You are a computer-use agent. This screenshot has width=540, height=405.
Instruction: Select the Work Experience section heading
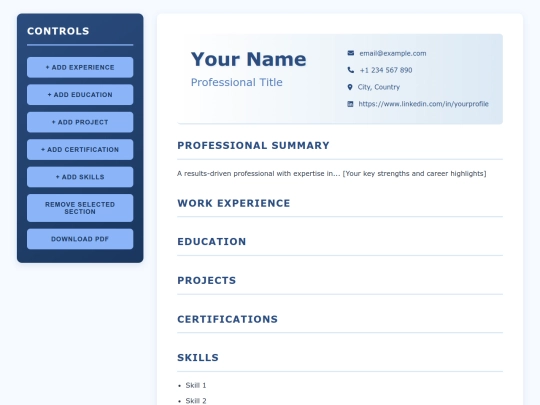coord(234,203)
